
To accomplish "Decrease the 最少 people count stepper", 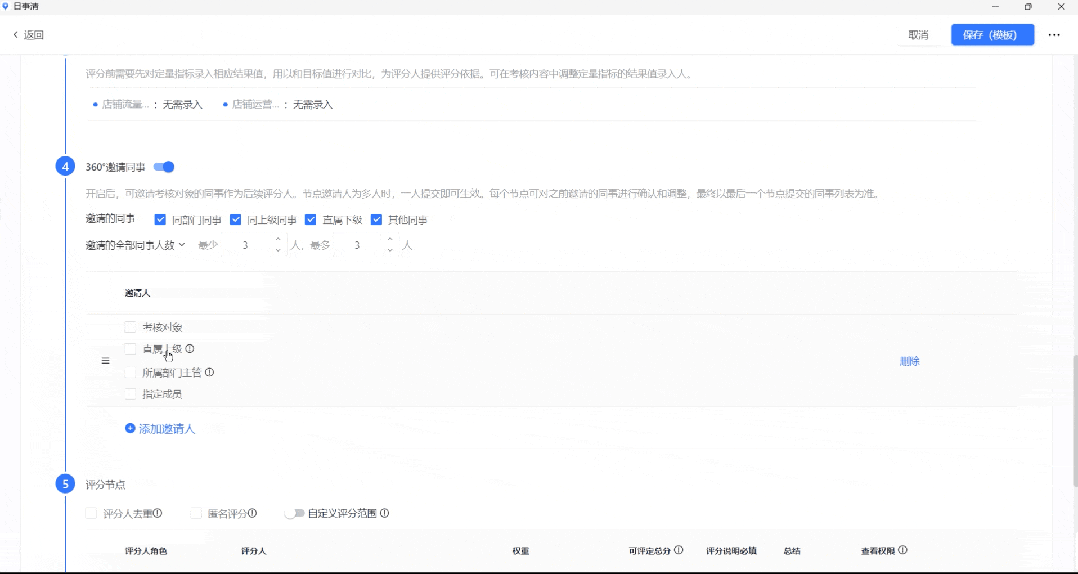I will click(278, 250).
